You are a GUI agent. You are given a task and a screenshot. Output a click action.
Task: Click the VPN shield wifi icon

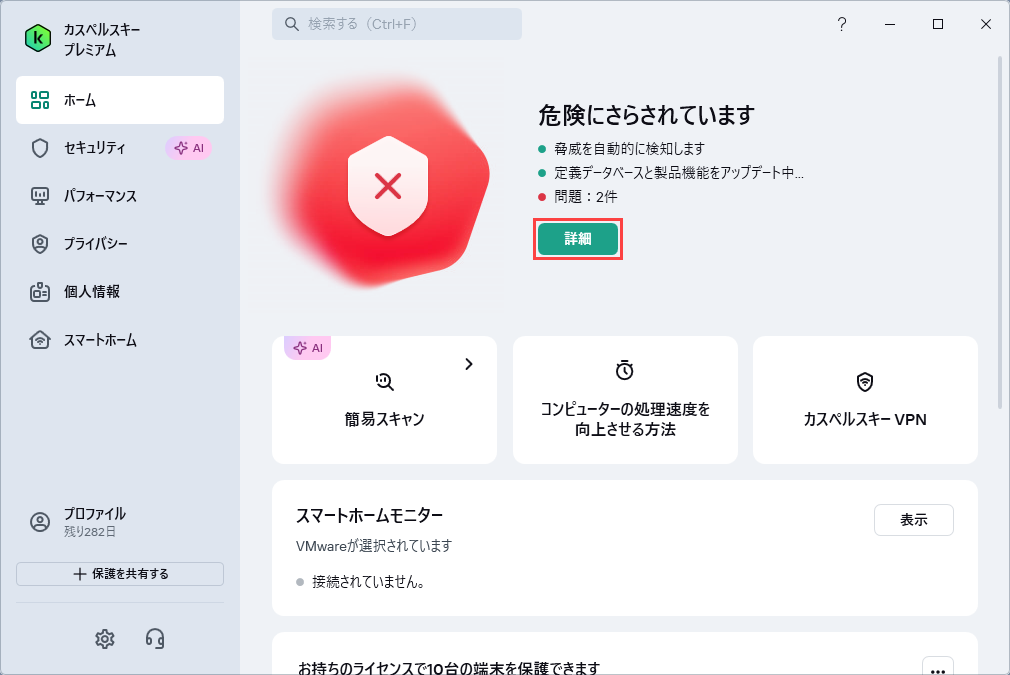point(865,381)
